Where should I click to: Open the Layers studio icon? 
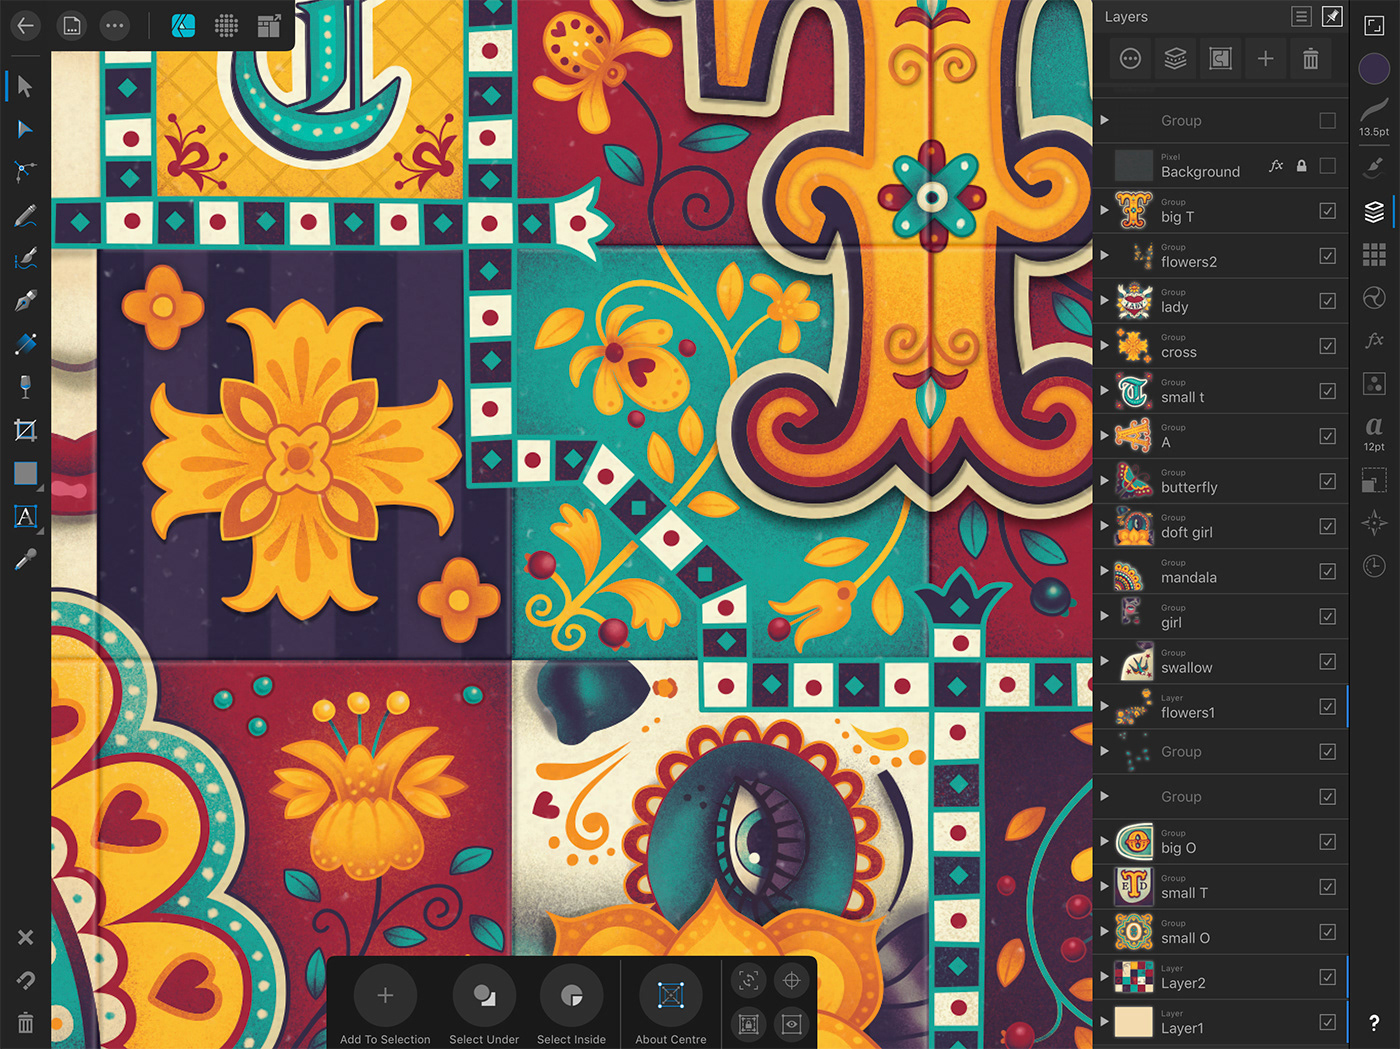coord(1374,211)
